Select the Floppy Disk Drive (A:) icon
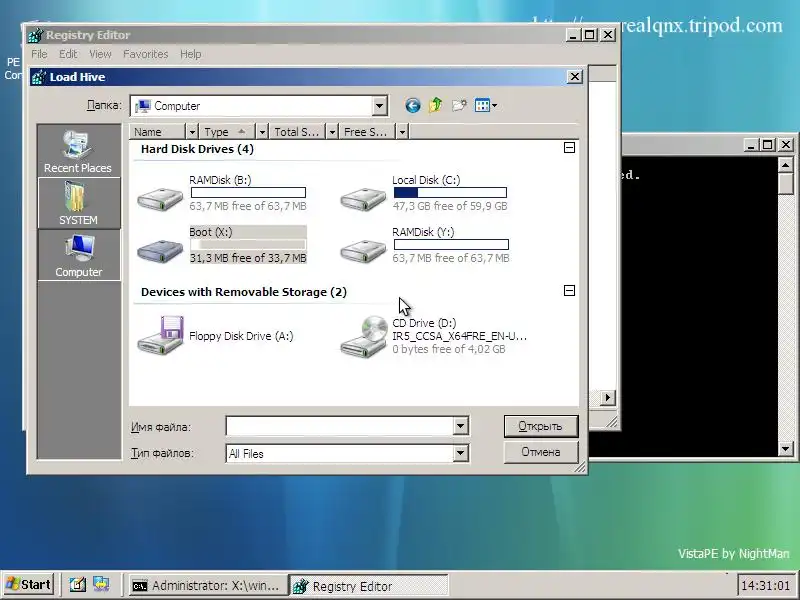This screenshot has width=800, height=600. 160,335
